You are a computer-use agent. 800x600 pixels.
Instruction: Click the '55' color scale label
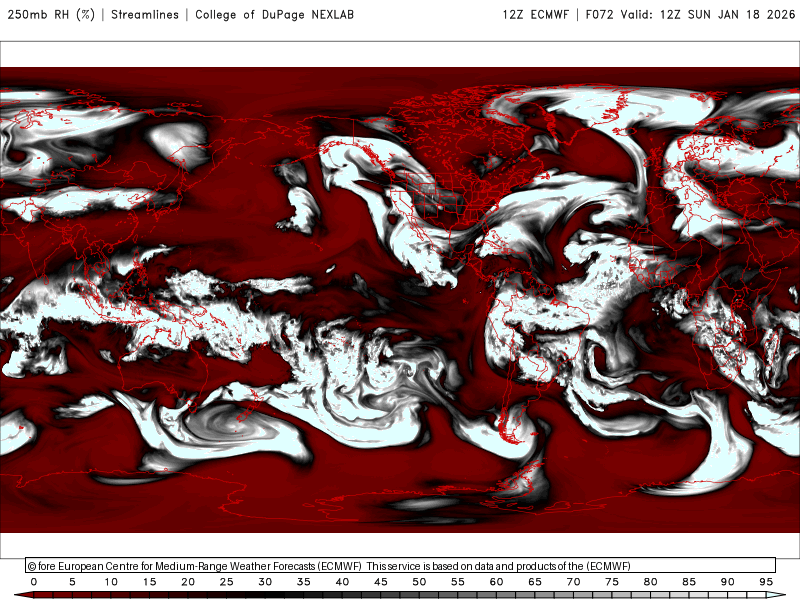tap(458, 582)
